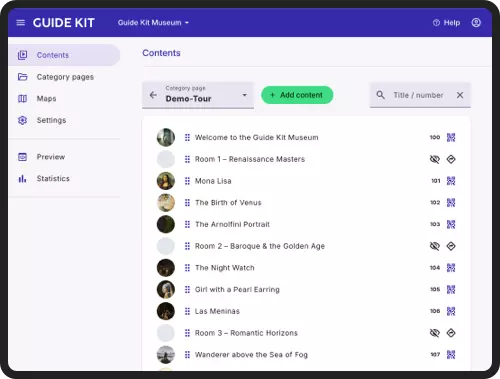The width and height of the screenshot is (500, 379).
Task: Grab drag handle of Room 2 – Baroque row
Action: click(x=187, y=246)
